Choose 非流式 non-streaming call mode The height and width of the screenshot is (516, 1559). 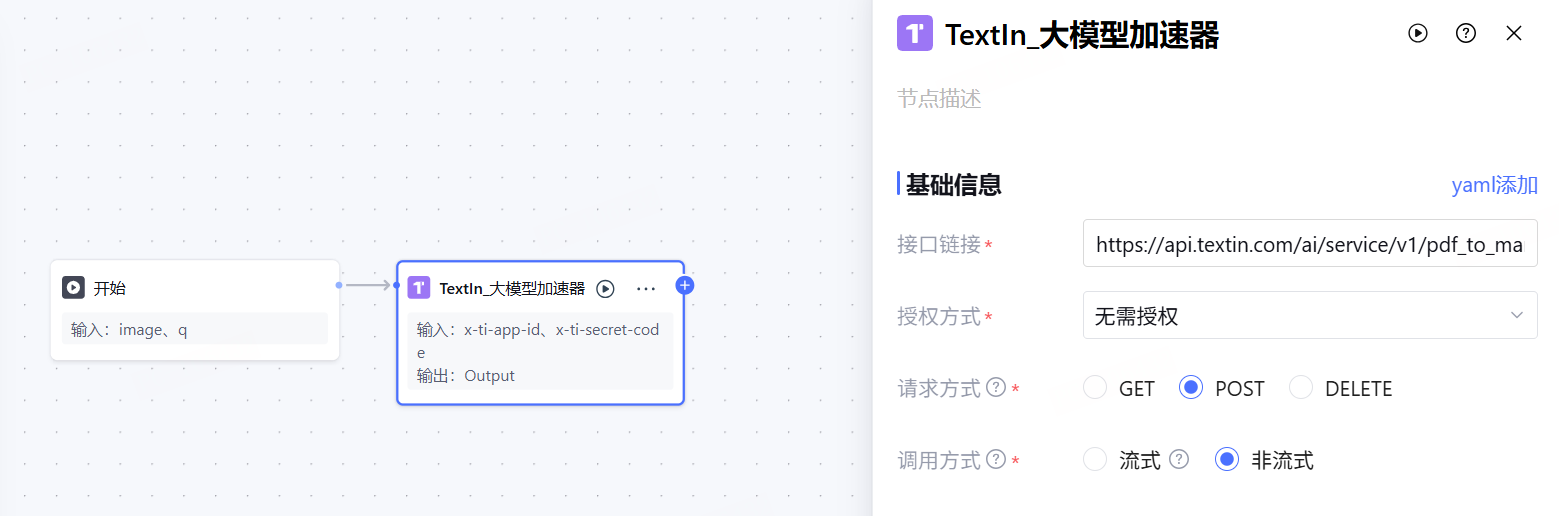(1227, 460)
